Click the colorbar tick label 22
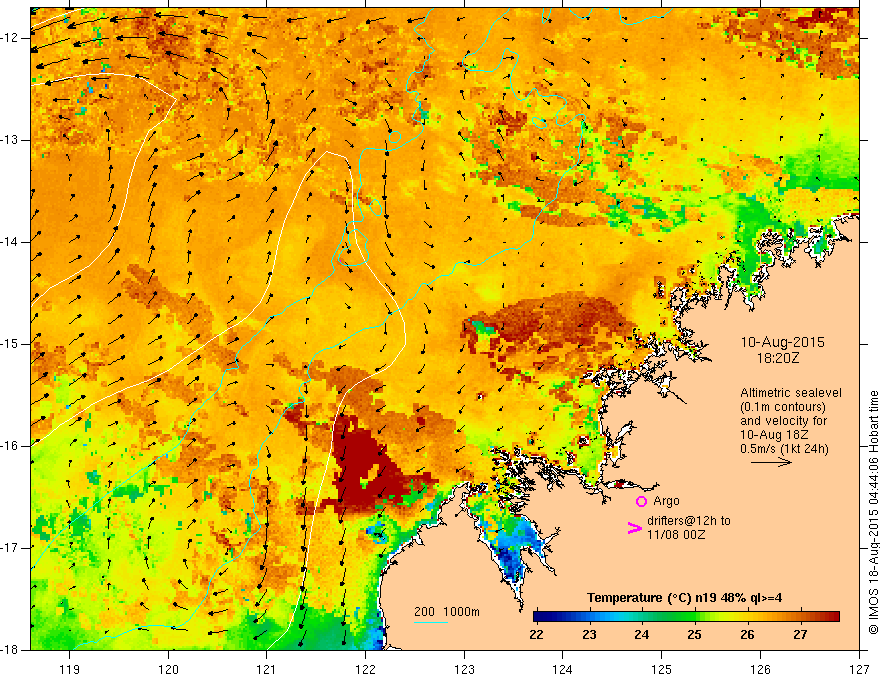 click(537, 635)
